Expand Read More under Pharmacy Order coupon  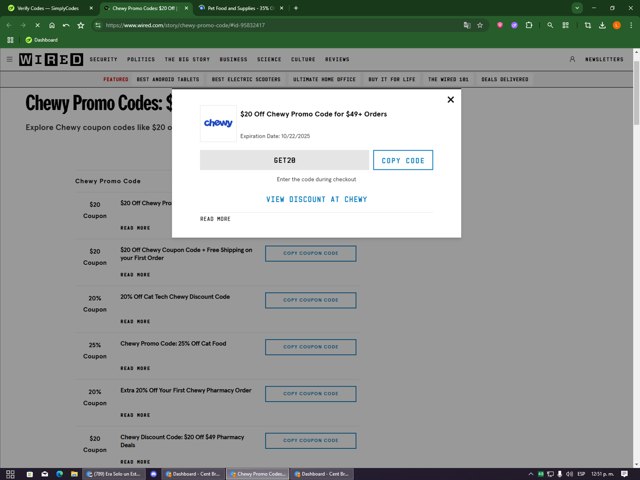point(135,415)
